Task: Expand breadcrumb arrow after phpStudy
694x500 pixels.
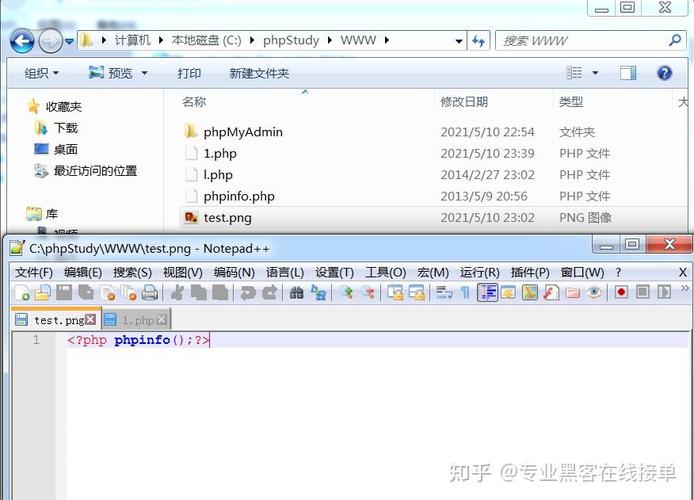Action: (x=330, y=41)
